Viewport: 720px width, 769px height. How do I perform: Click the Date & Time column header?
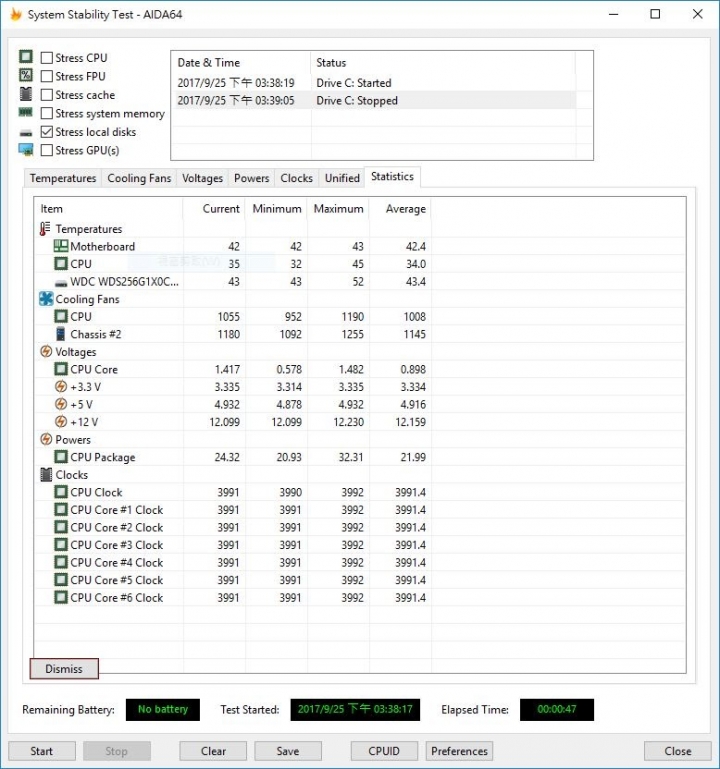pos(241,62)
